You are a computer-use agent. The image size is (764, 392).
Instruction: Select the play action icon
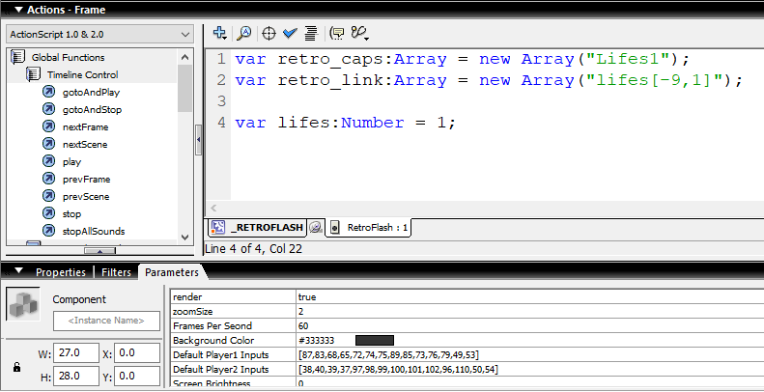click(x=48, y=161)
